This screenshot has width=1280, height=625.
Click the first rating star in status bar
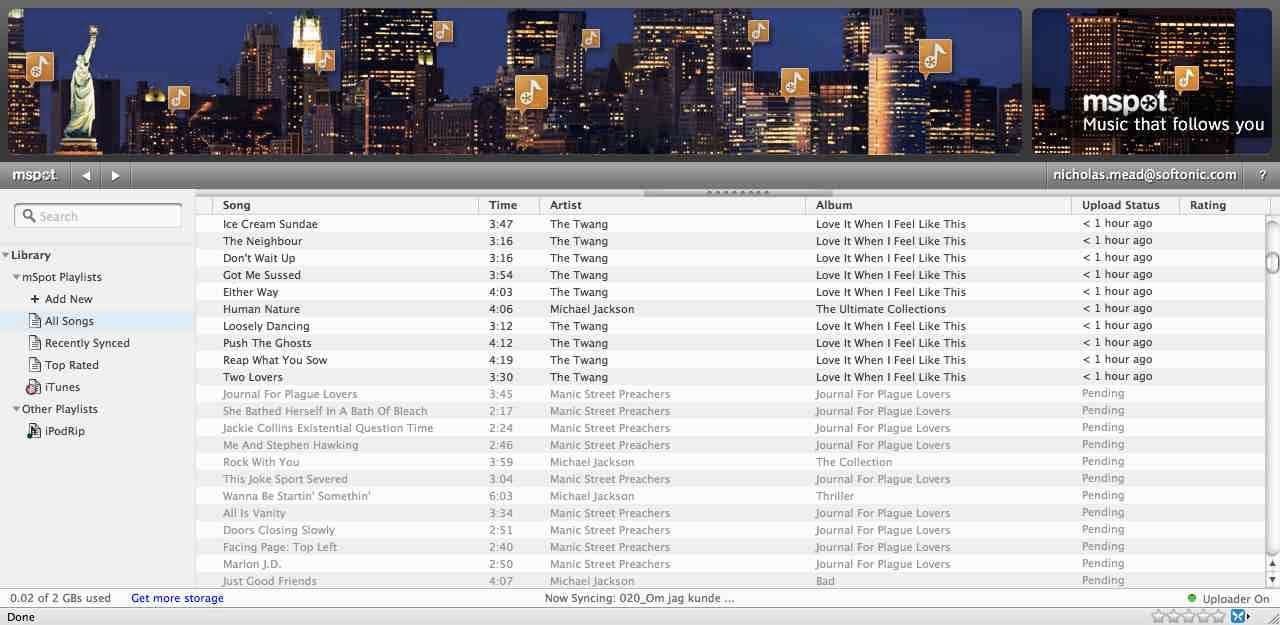[x=1157, y=616]
